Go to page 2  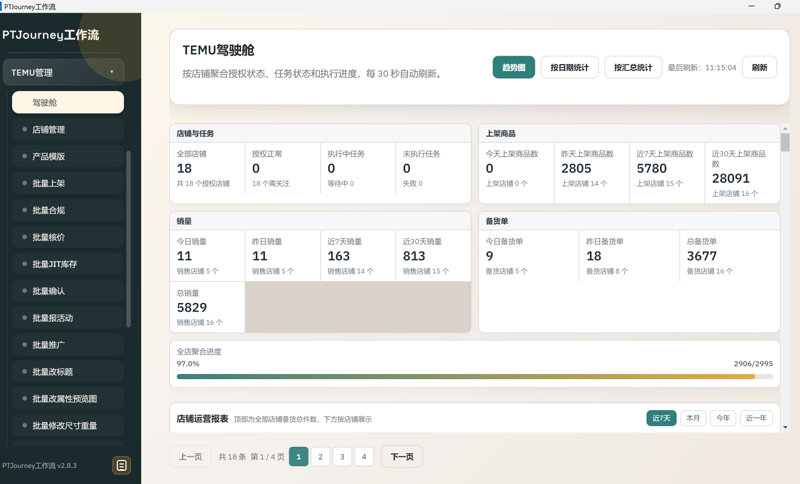click(x=320, y=456)
